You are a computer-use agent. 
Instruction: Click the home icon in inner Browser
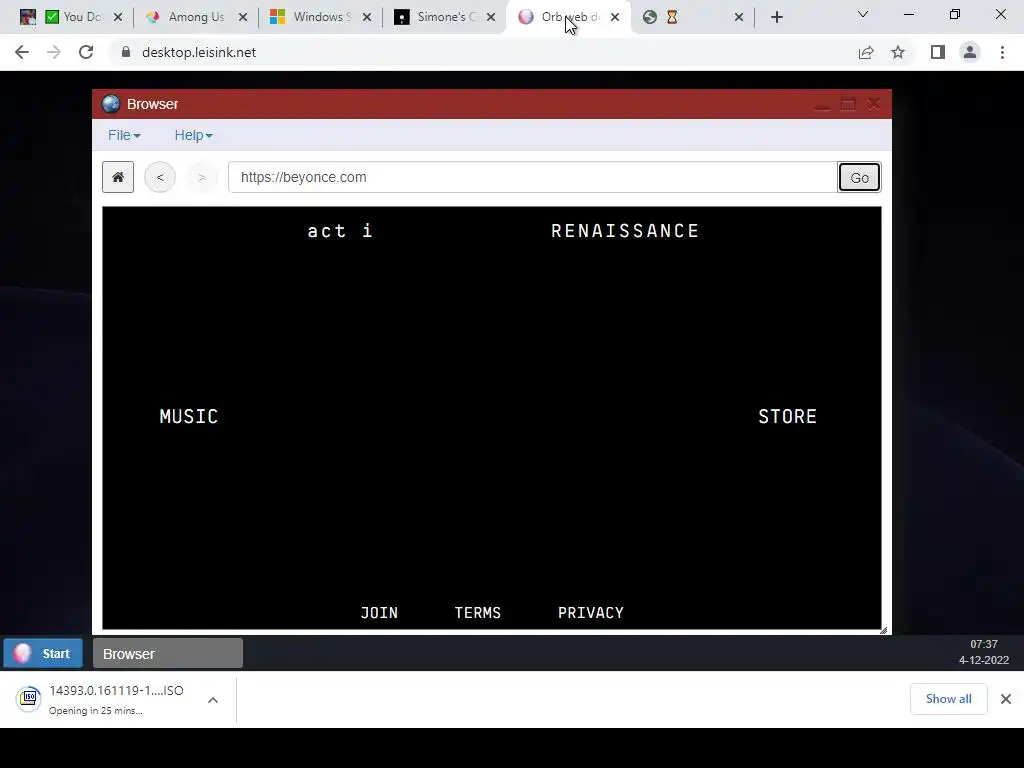(x=118, y=177)
